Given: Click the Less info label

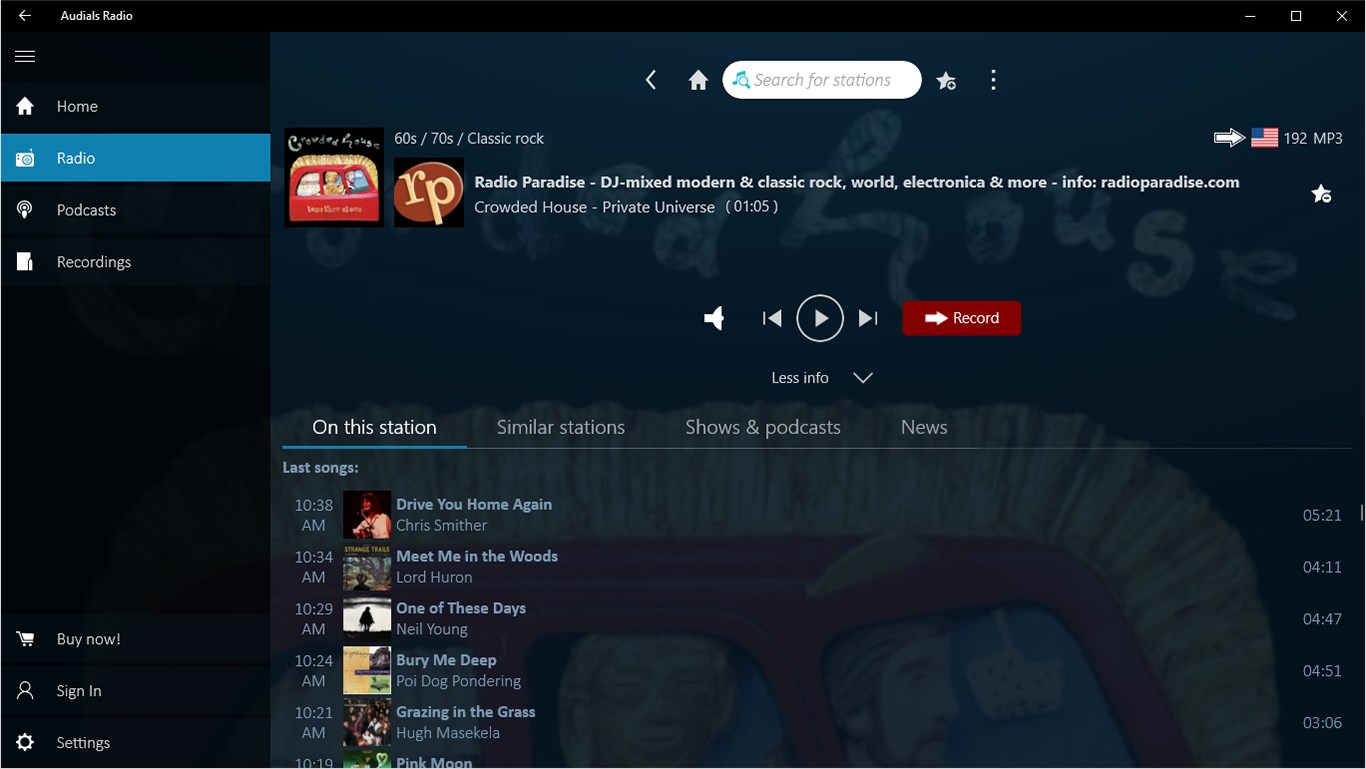Looking at the screenshot, I should pos(800,378).
